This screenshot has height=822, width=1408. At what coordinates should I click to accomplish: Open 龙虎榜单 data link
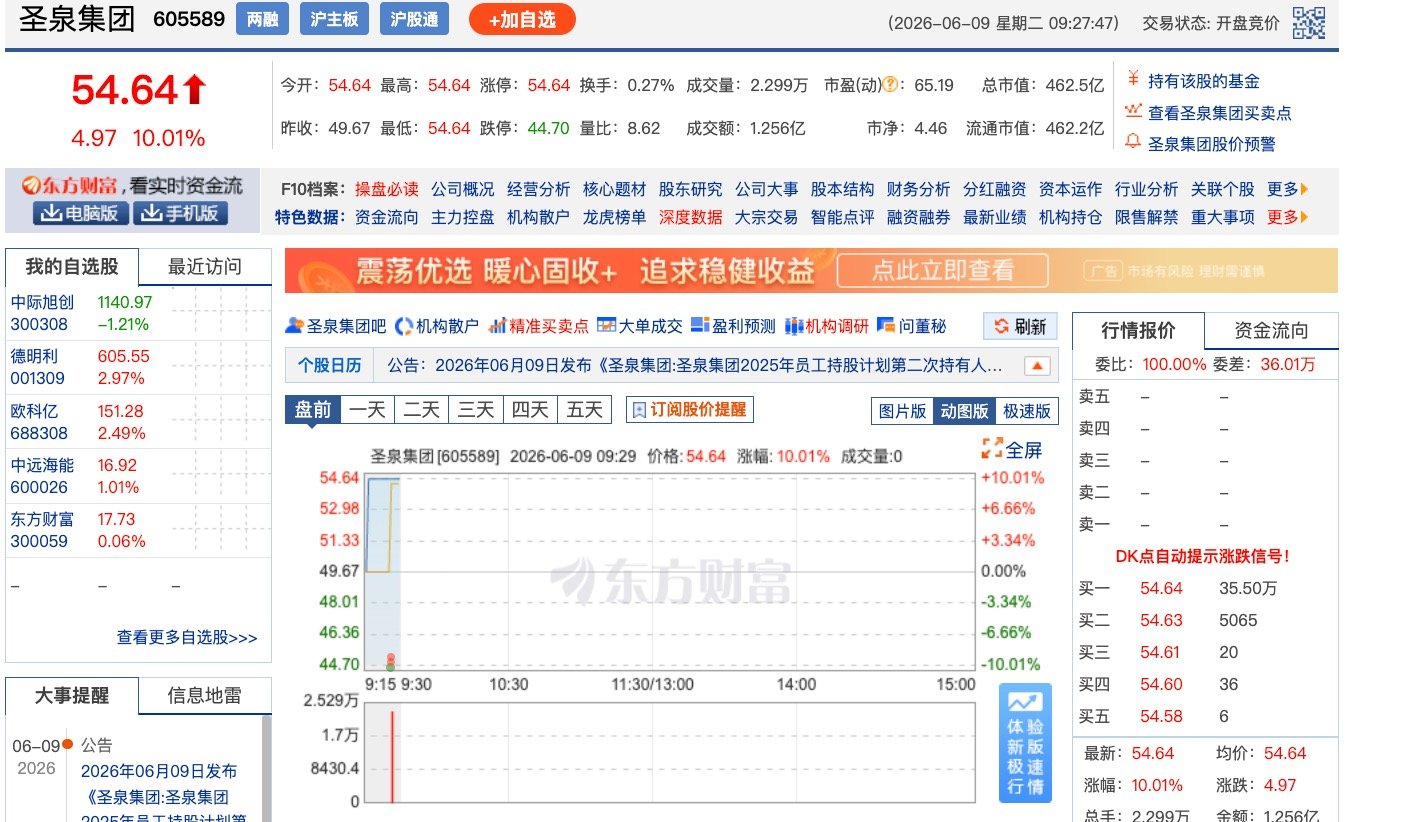point(614,217)
